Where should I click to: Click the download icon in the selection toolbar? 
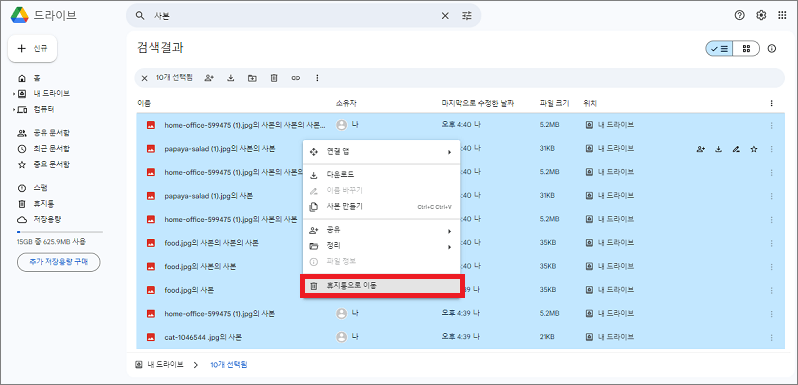[x=231, y=78]
